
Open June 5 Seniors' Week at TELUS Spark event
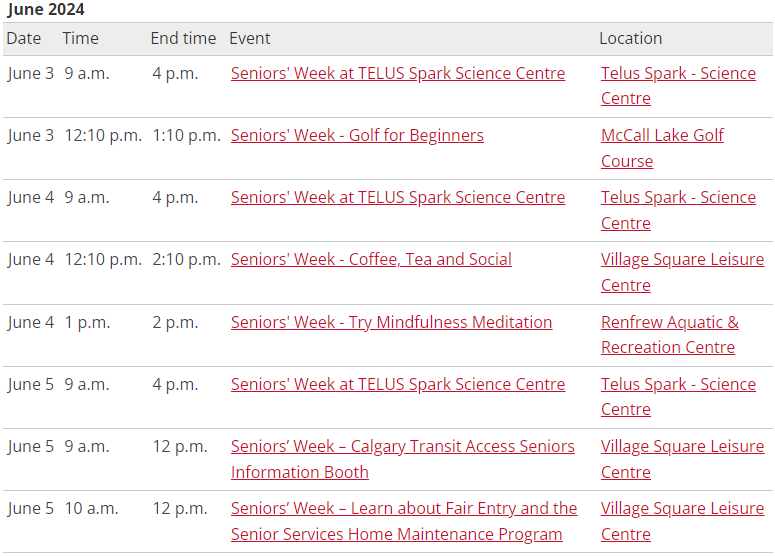click(397, 385)
